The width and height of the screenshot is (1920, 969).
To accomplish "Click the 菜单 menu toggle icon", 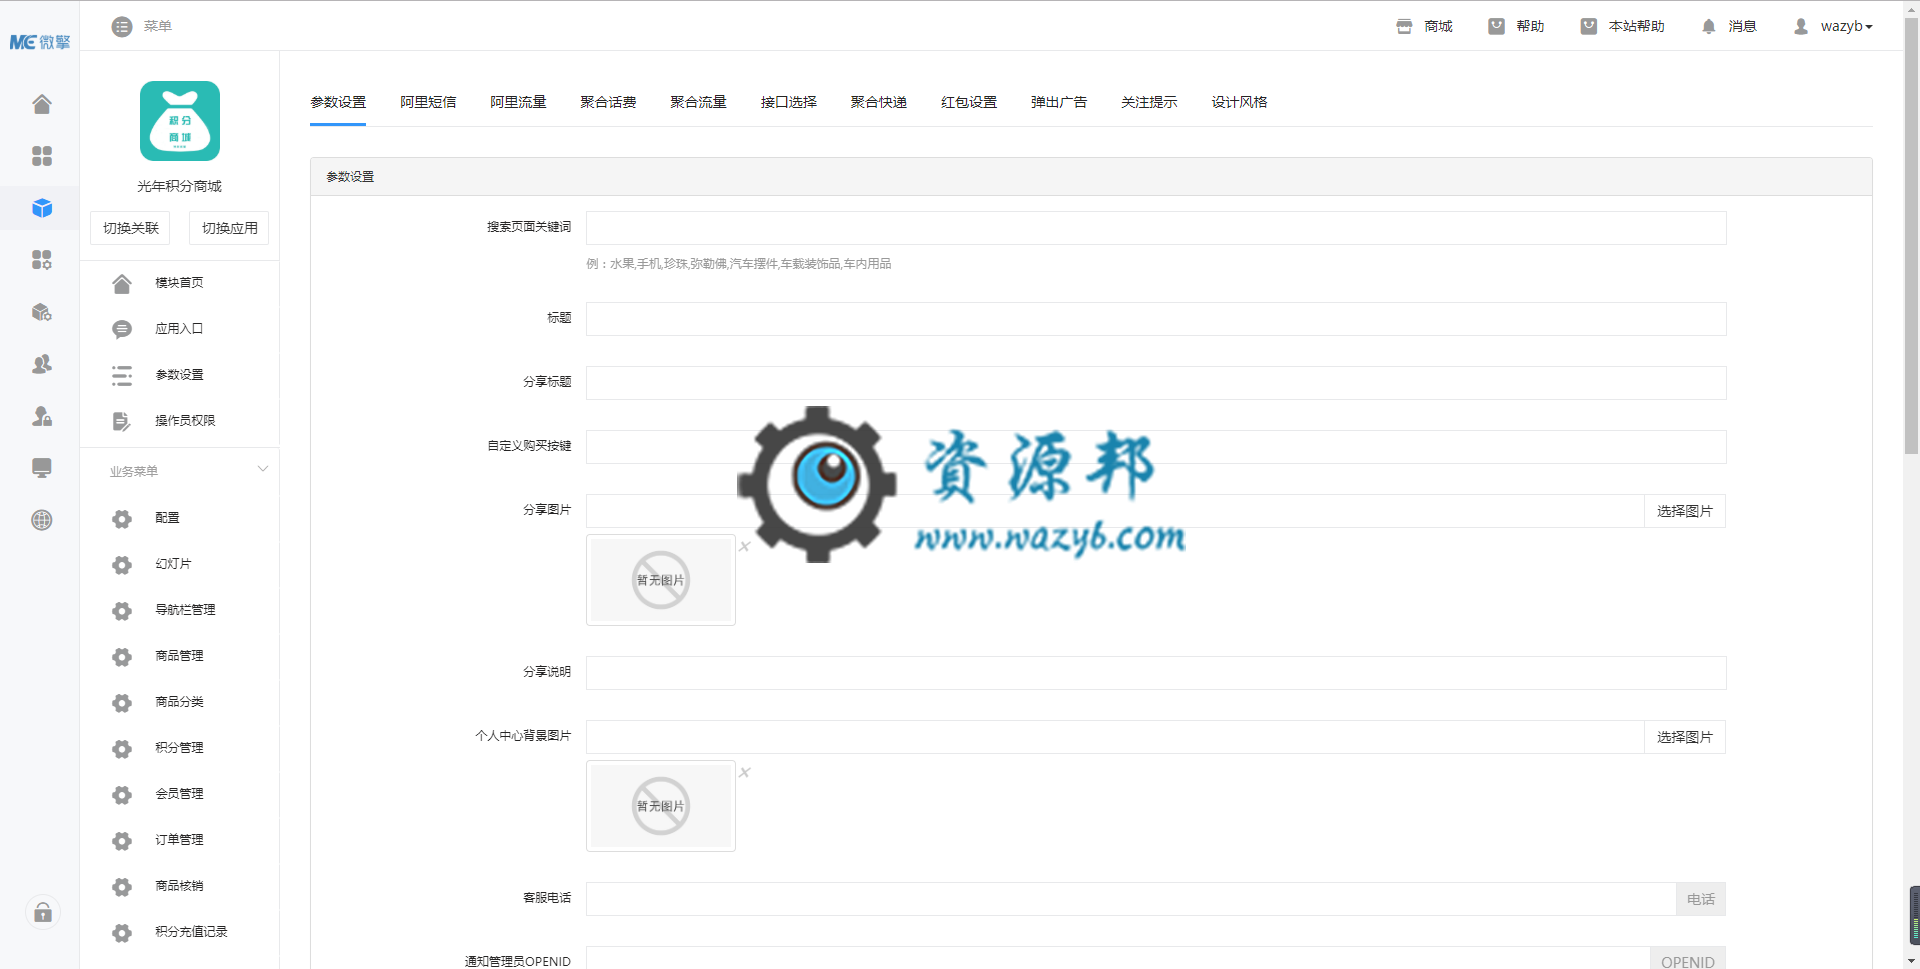I will (122, 26).
